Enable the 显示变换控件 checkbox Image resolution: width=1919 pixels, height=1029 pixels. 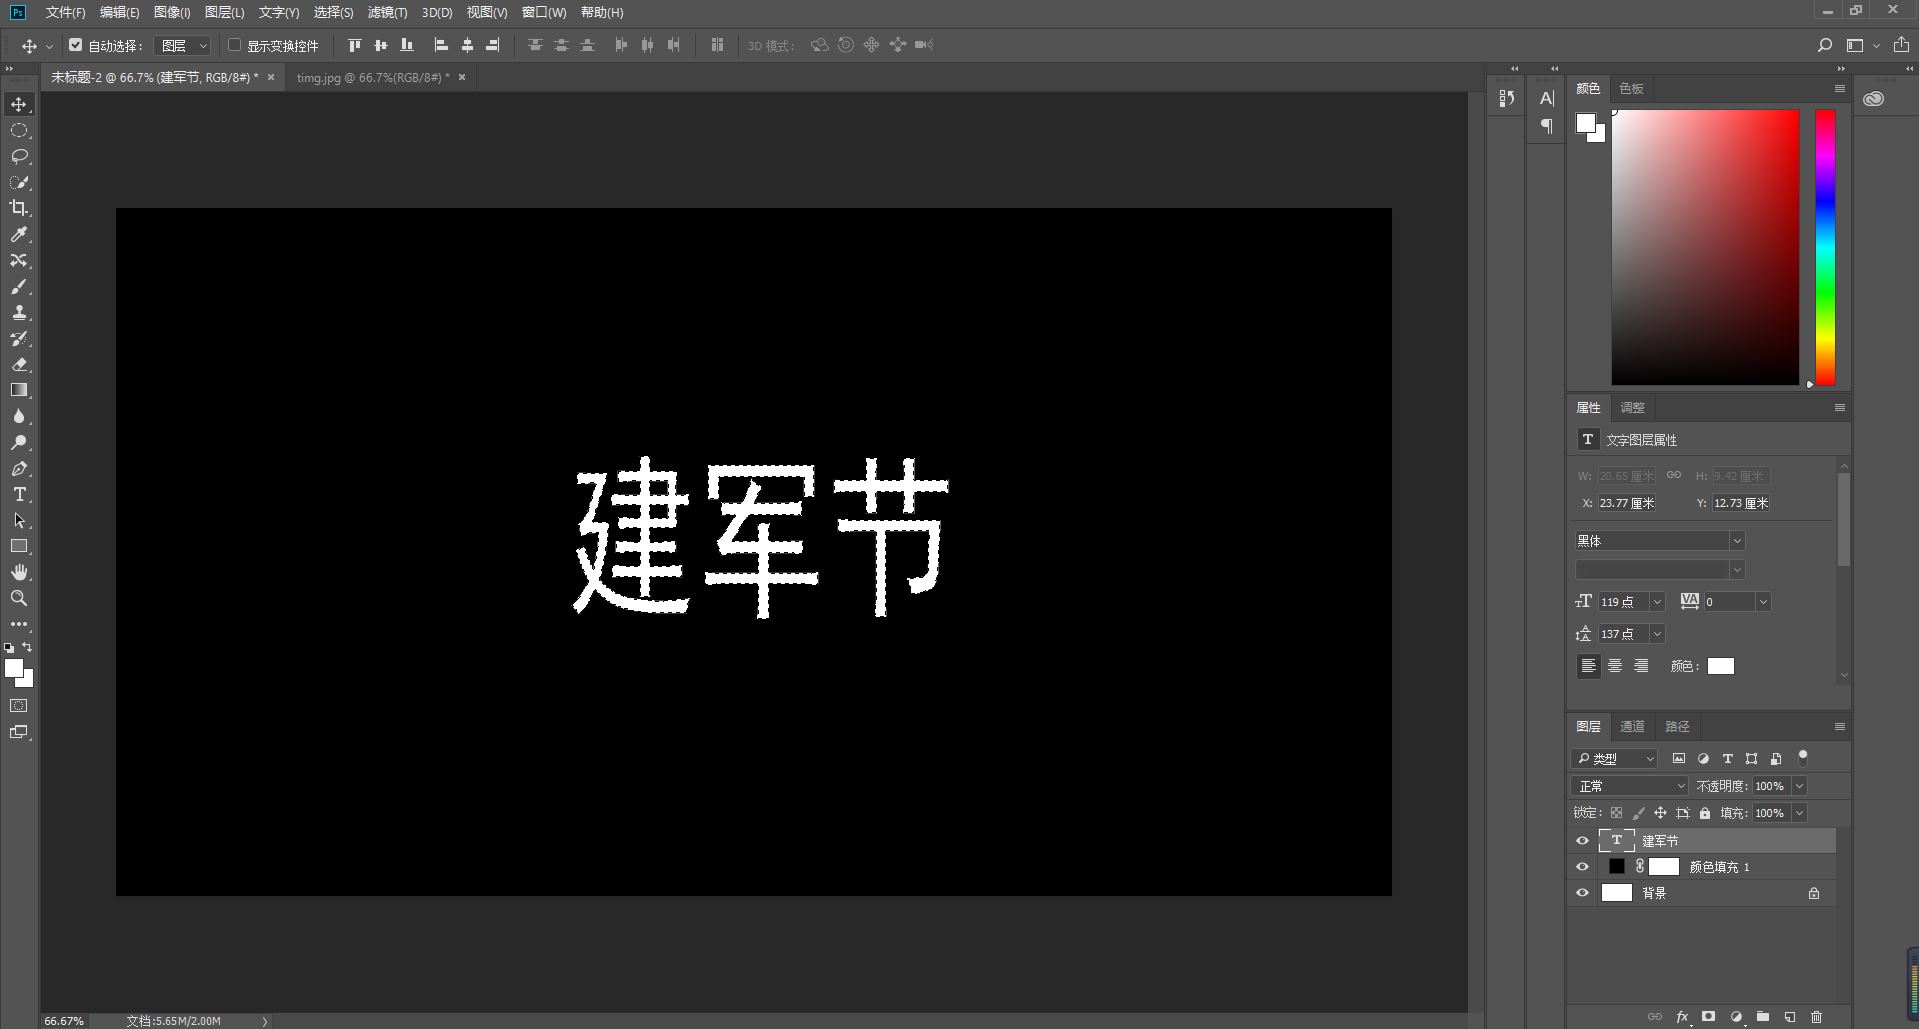[x=233, y=45]
